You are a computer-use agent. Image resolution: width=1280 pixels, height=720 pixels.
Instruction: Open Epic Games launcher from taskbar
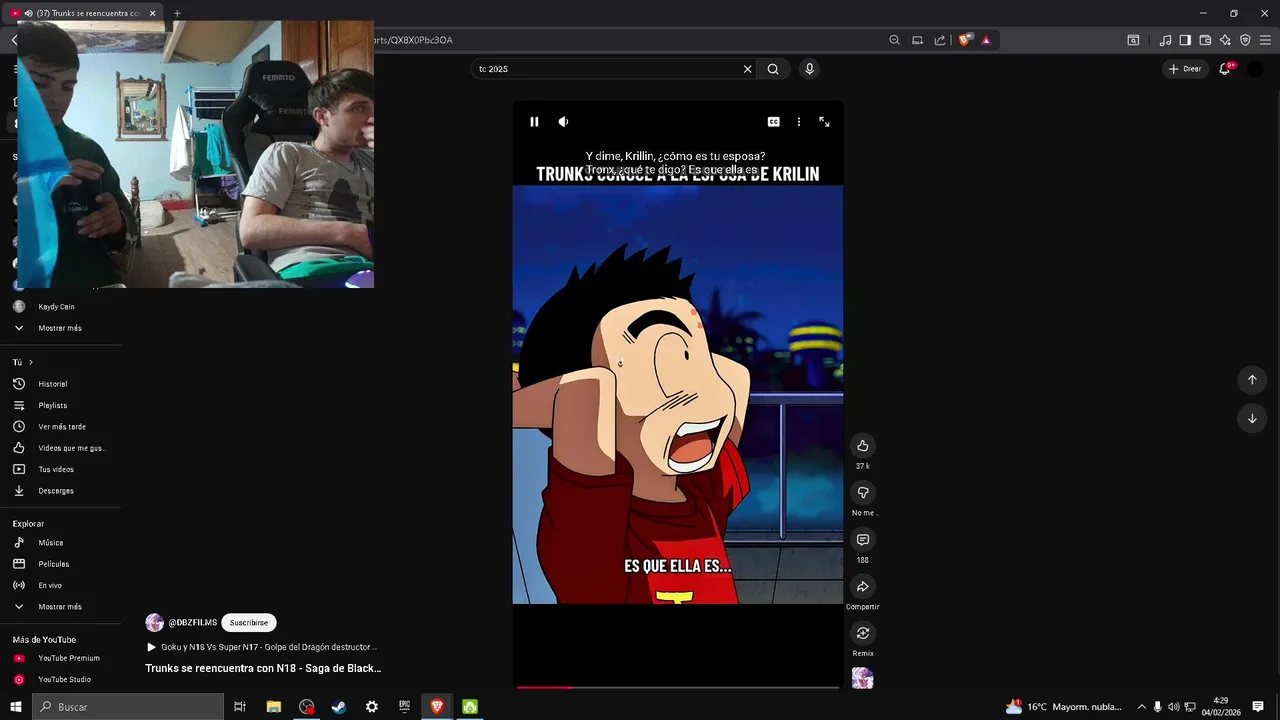[404, 707]
